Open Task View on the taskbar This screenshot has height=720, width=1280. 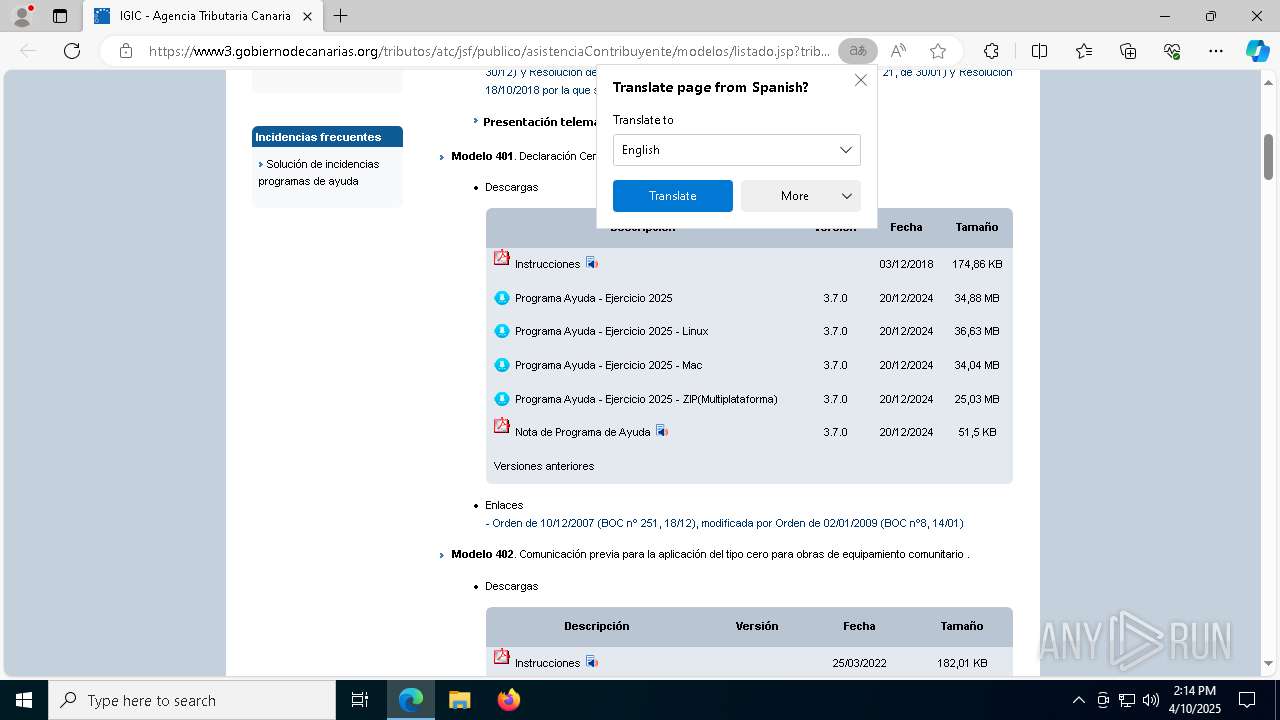click(360, 700)
